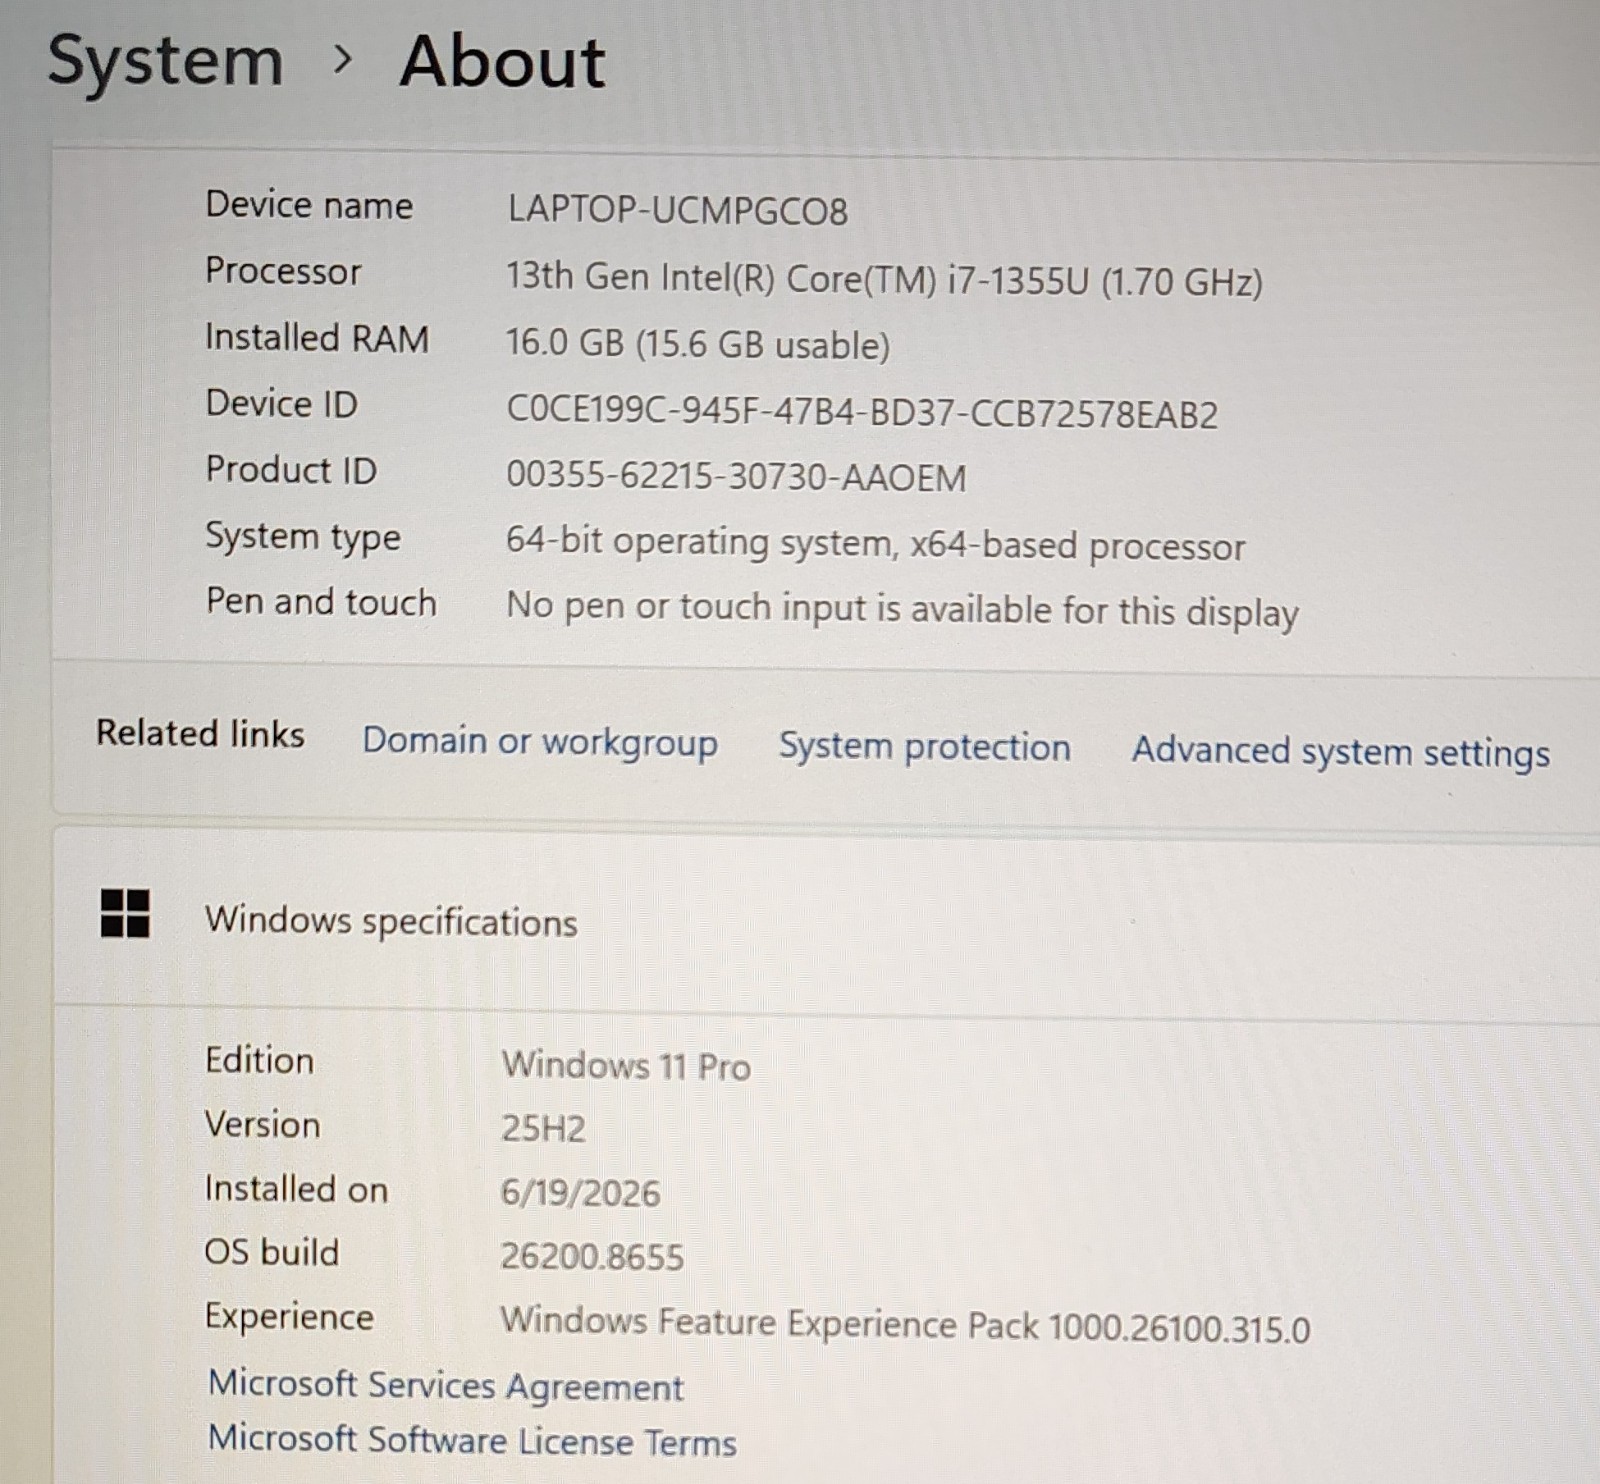The width and height of the screenshot is (1600, 1484).
Task: Click the Related links label
Action: 200,734
